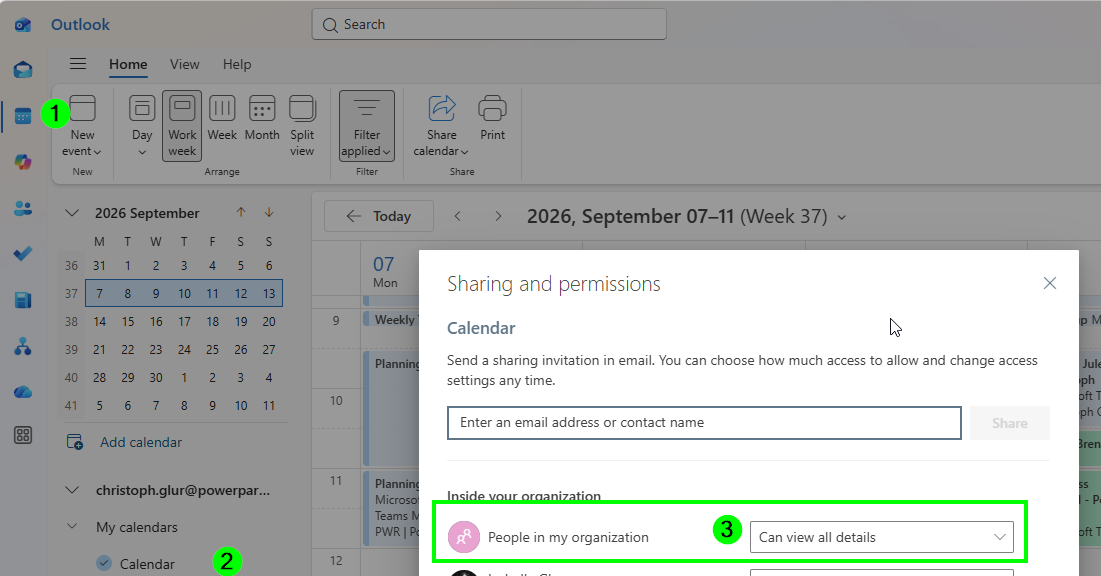Open the date range dropdown next to Week 37

[x=842, y=218]
